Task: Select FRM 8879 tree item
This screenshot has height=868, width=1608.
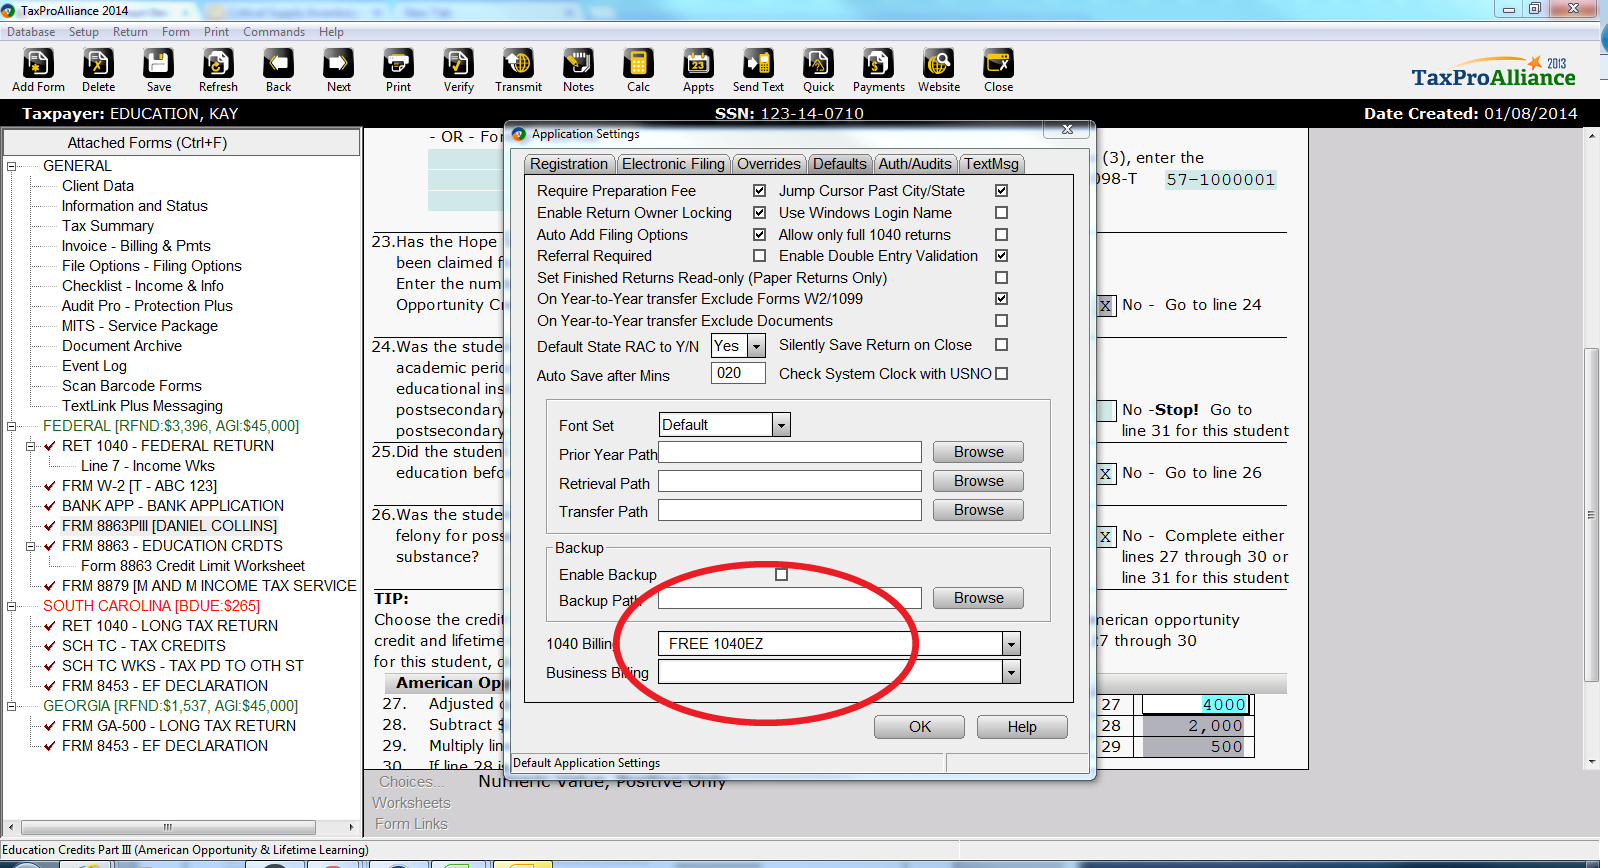Action: 209,586
